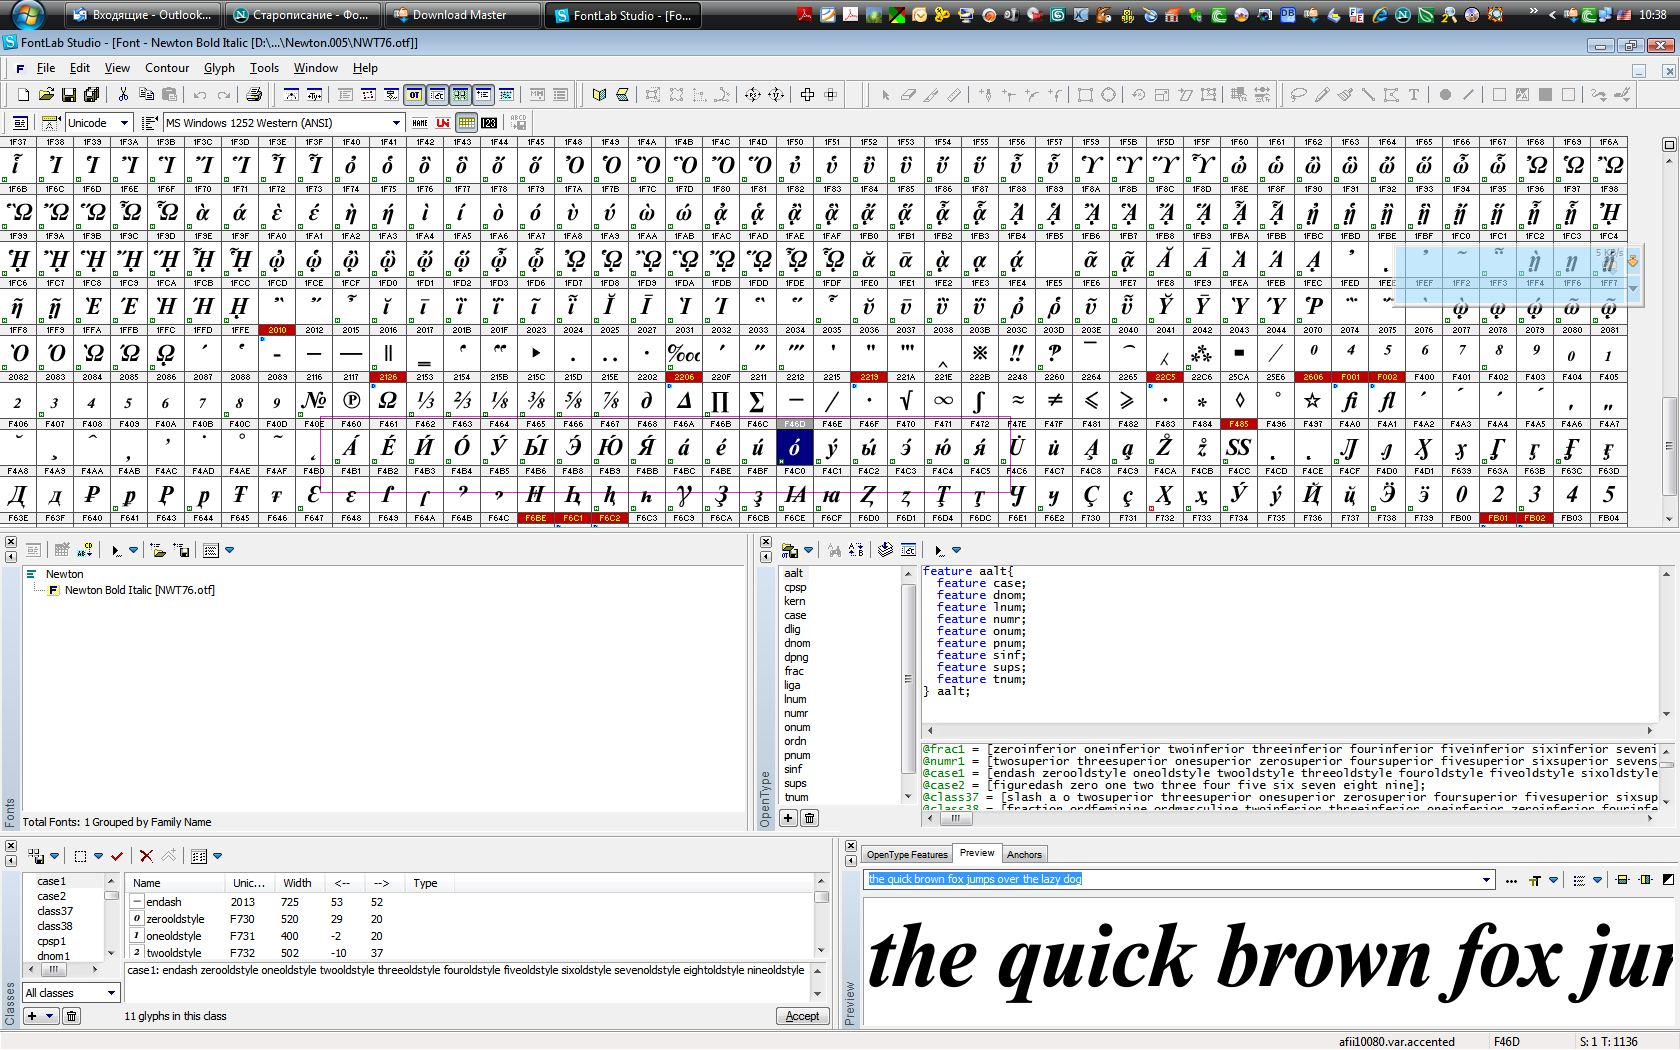1680x1050 pixels.
Task: Switch glyph captions to Unicode UN mode
Action: (x=443, y=123)
